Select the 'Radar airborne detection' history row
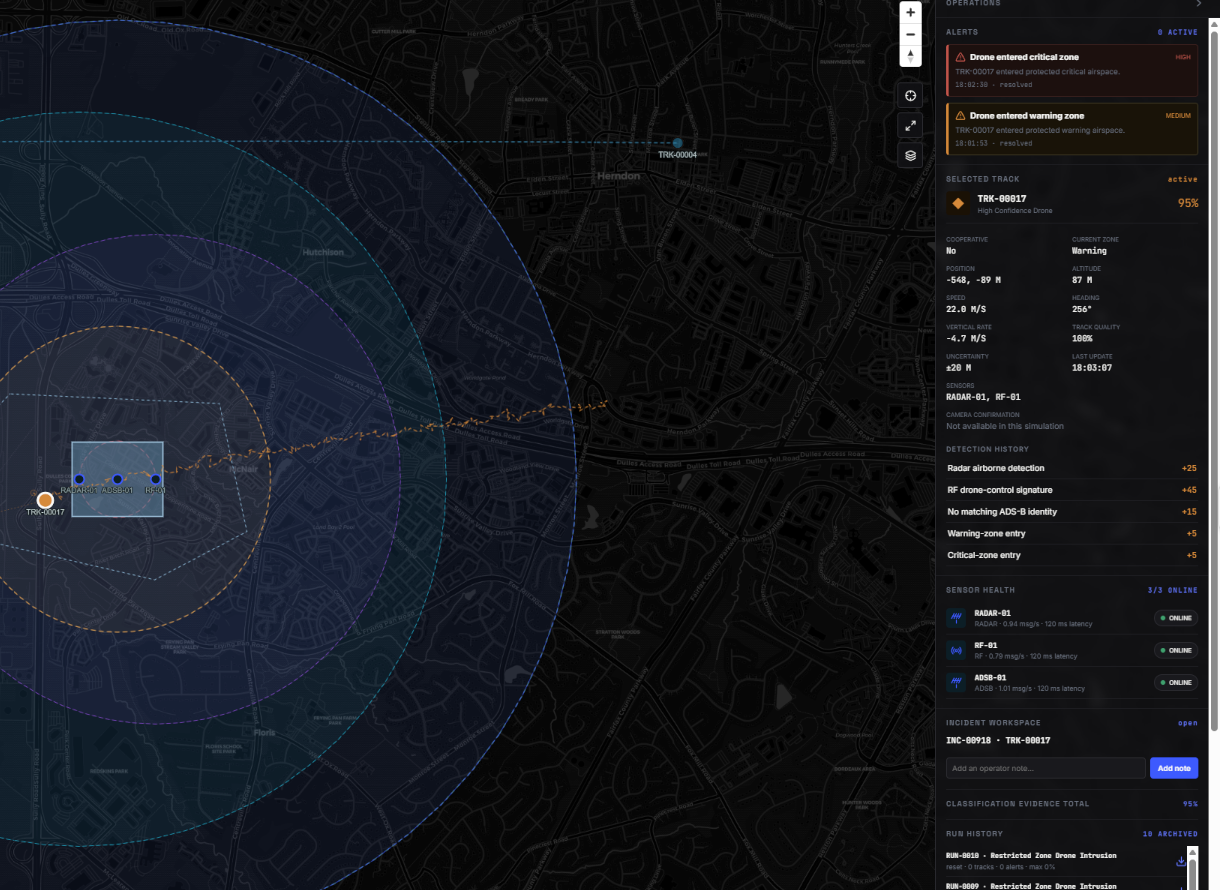1220x890 pixels. tap(1072, 468)
